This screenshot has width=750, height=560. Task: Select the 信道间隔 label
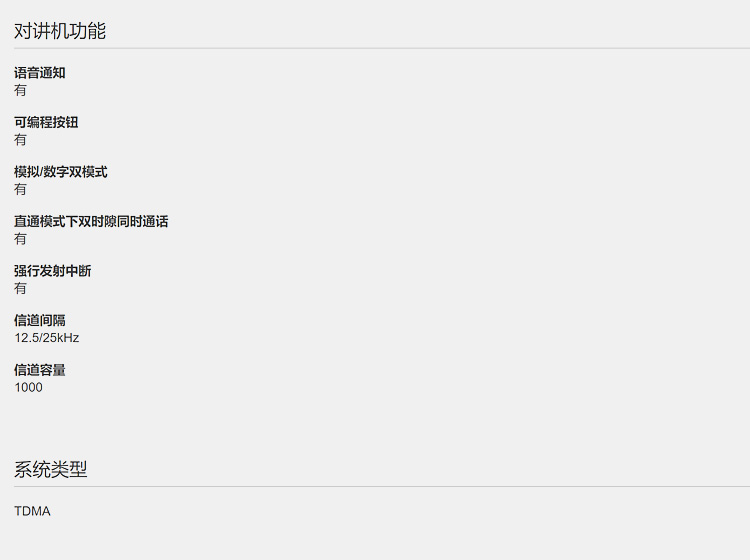(x=40, y=320)
